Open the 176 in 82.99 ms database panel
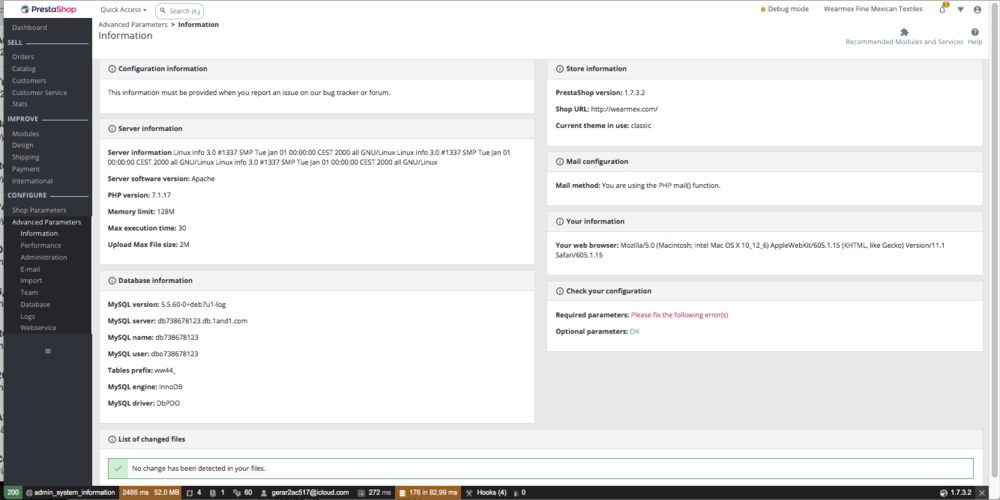The height and width of the screenshot is (500, 1000). 427,492
